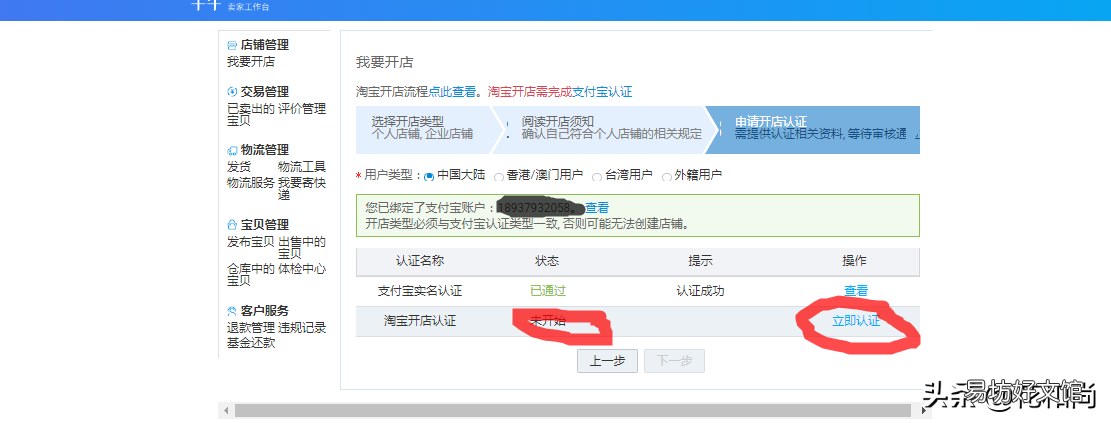
Task: Click the 支付宝实名认证 name cell
Action: tap(419, 291)
